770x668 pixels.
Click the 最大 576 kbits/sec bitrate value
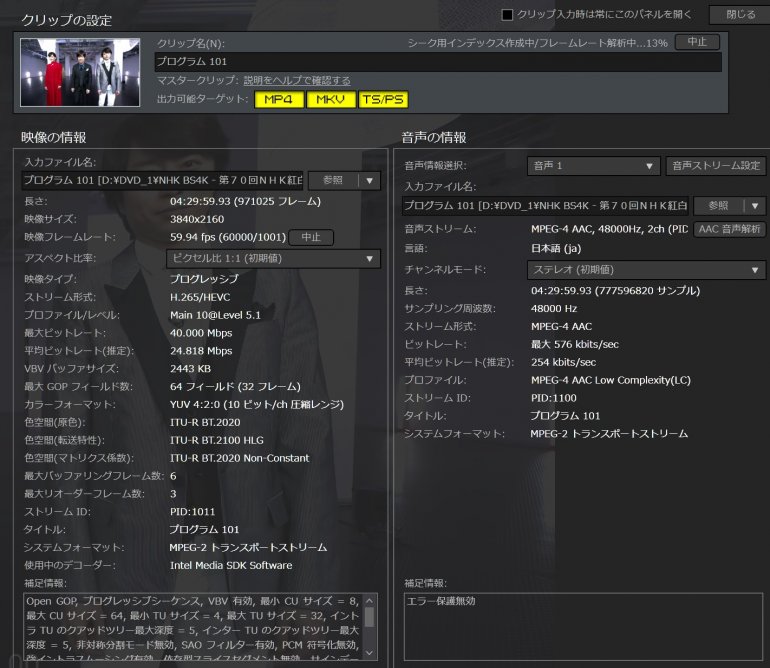point(575,344)
